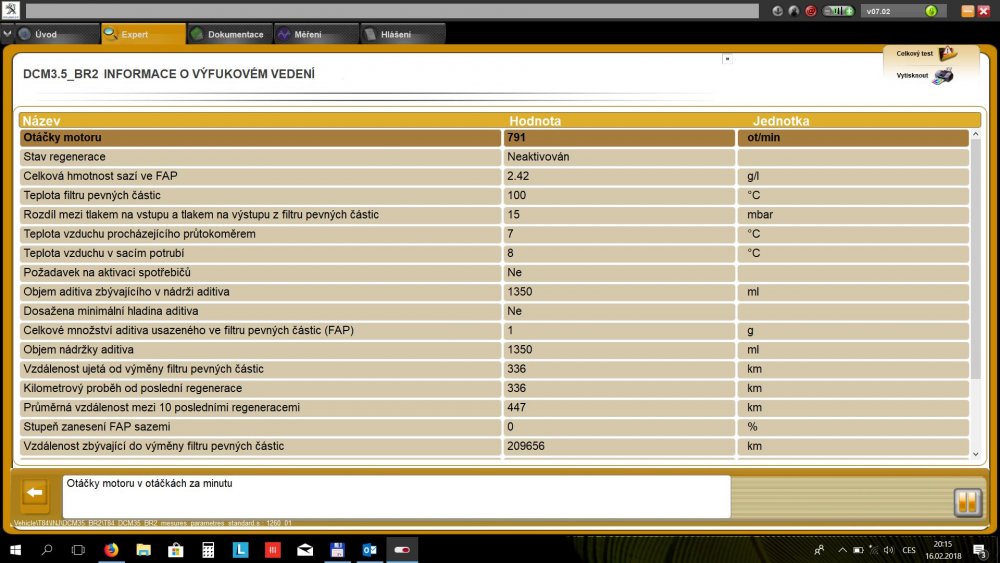Pause live measurement with the pause button
Viewport: 1000px width, 563px height.
tap(967, 502)
